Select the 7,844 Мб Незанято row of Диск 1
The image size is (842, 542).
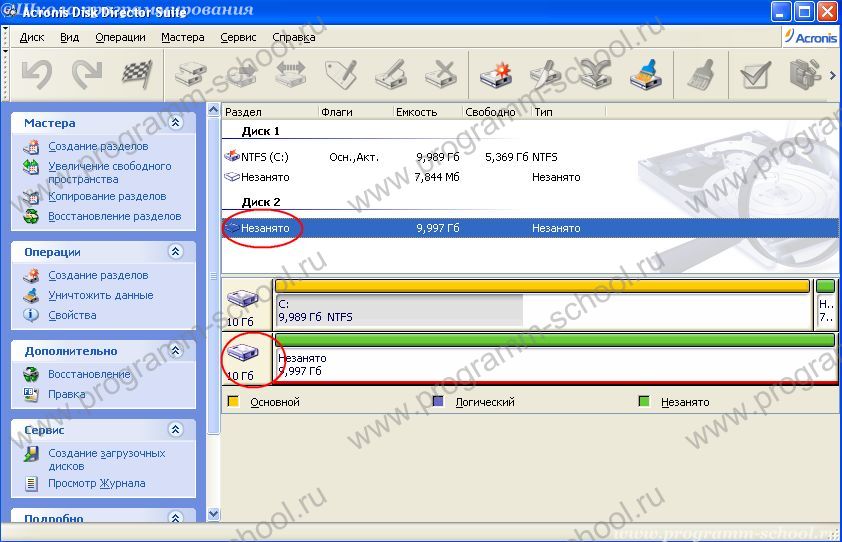pos(529,177)
